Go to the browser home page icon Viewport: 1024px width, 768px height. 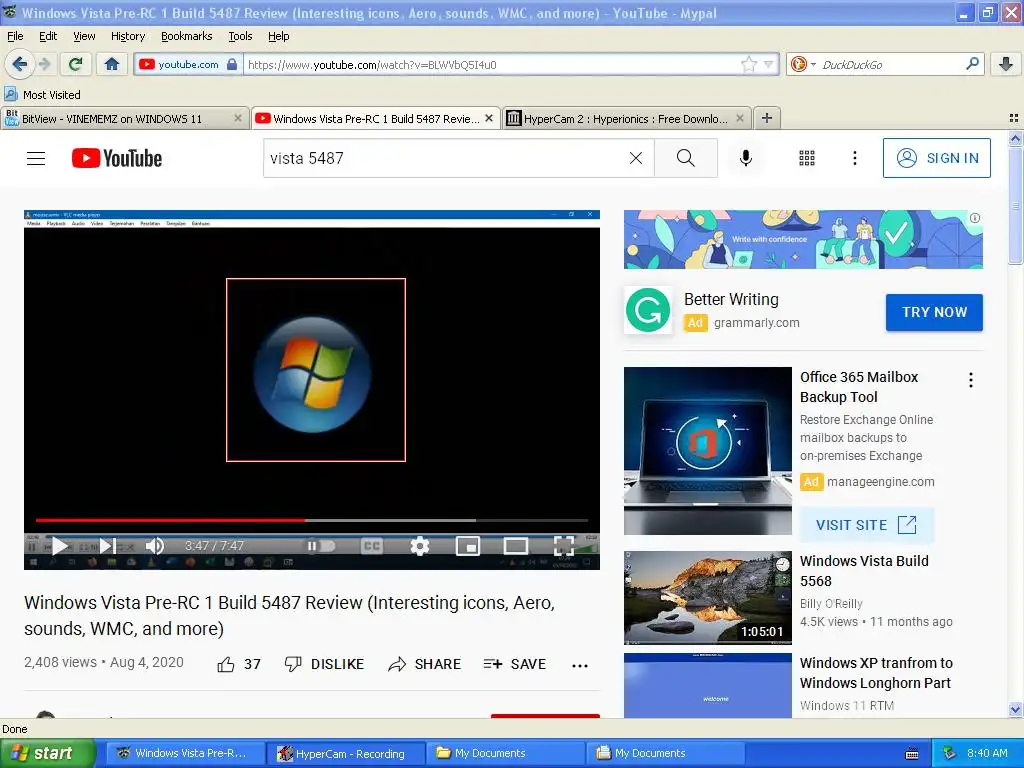tap(112, 64)
